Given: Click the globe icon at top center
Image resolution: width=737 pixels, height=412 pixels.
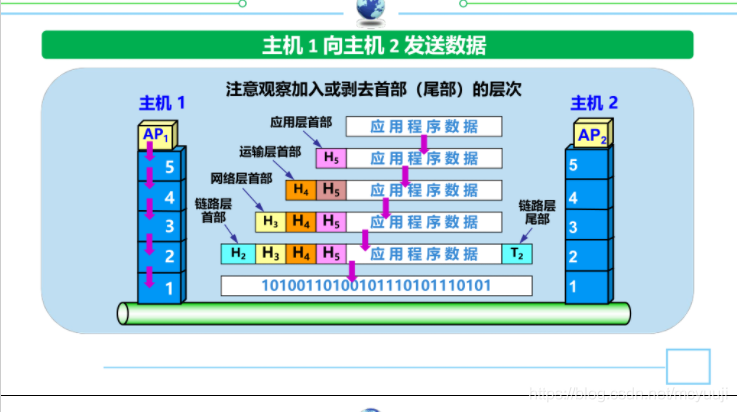Looking at the screenshot, I should coord(370,11).
